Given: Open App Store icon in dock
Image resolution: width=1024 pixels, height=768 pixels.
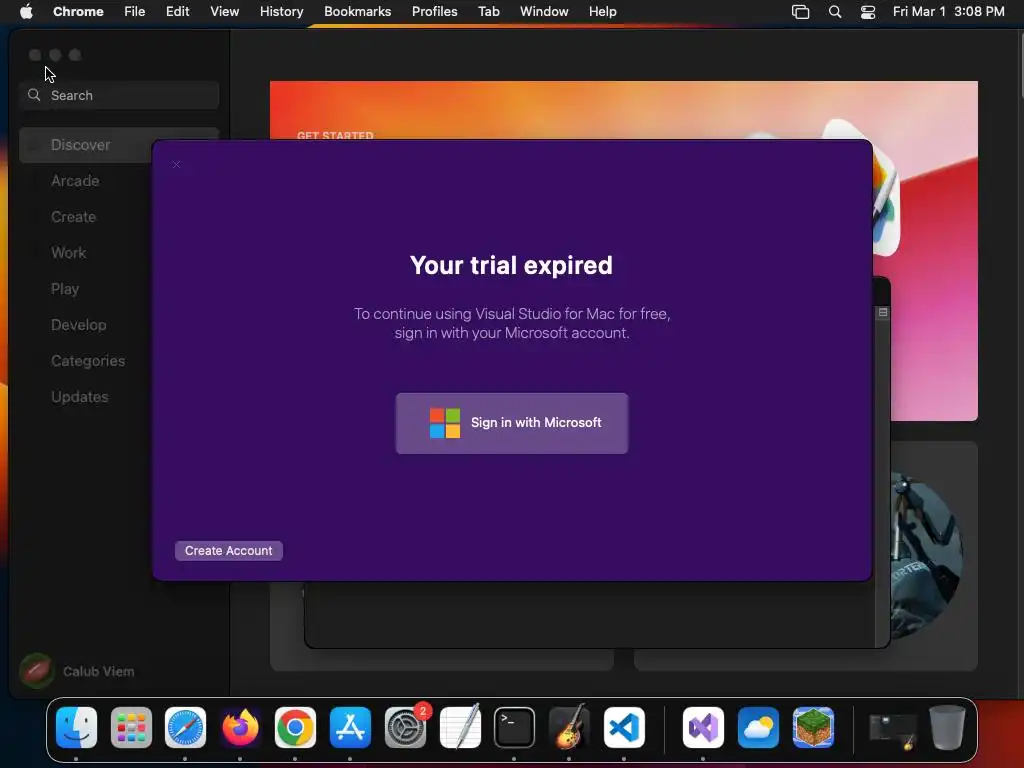Looking at the screenshot, I should tap(350, 728).
